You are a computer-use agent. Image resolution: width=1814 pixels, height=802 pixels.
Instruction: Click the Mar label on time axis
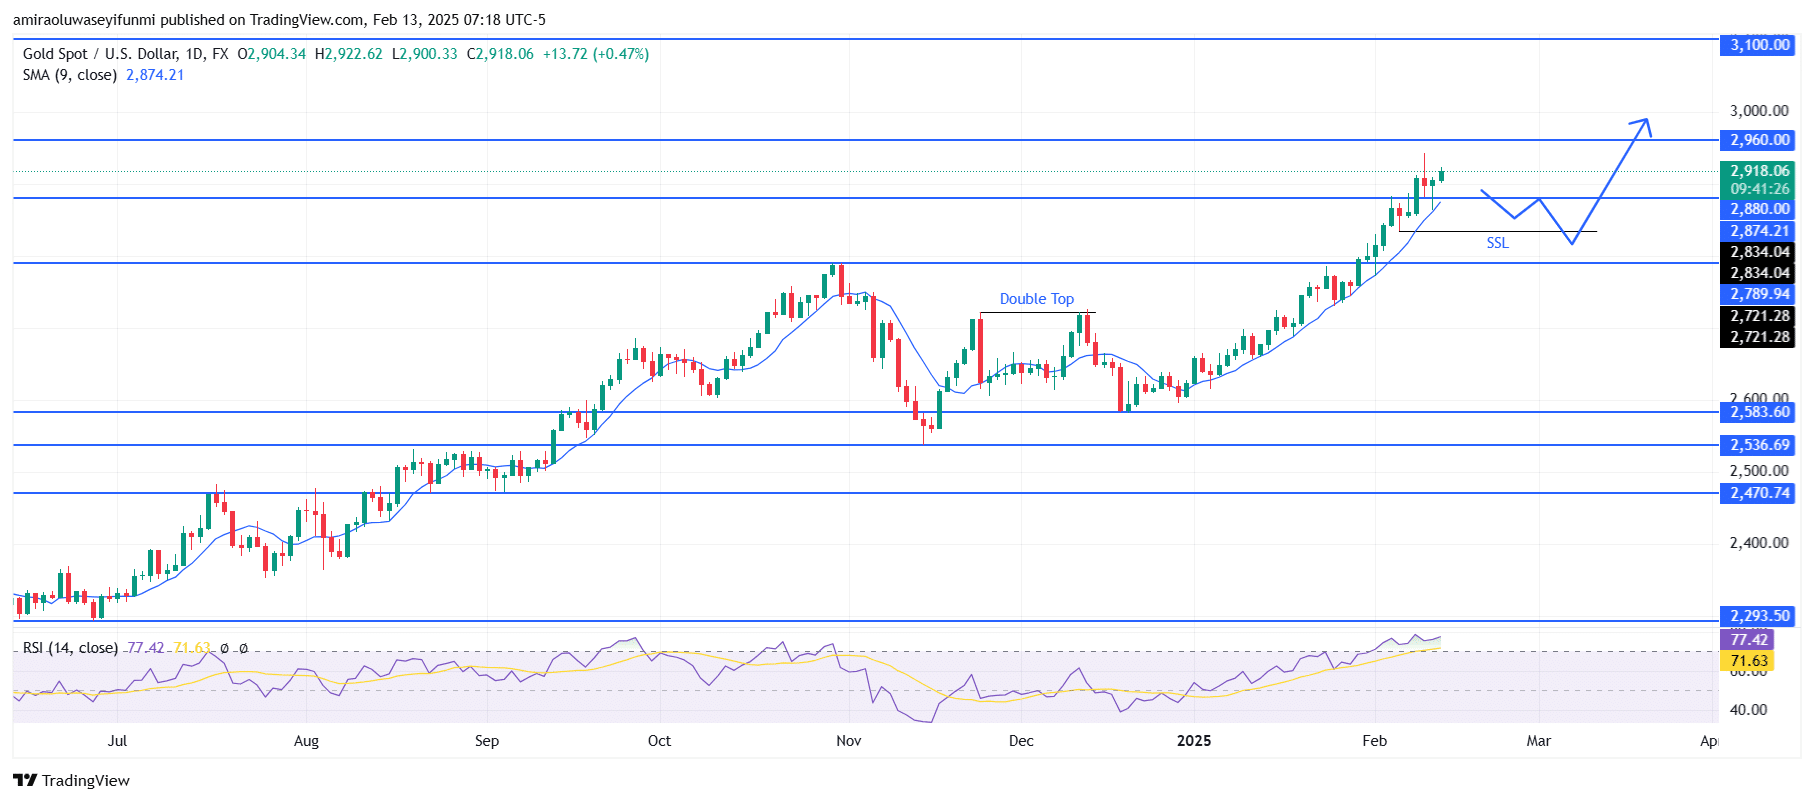point(1539,741)
